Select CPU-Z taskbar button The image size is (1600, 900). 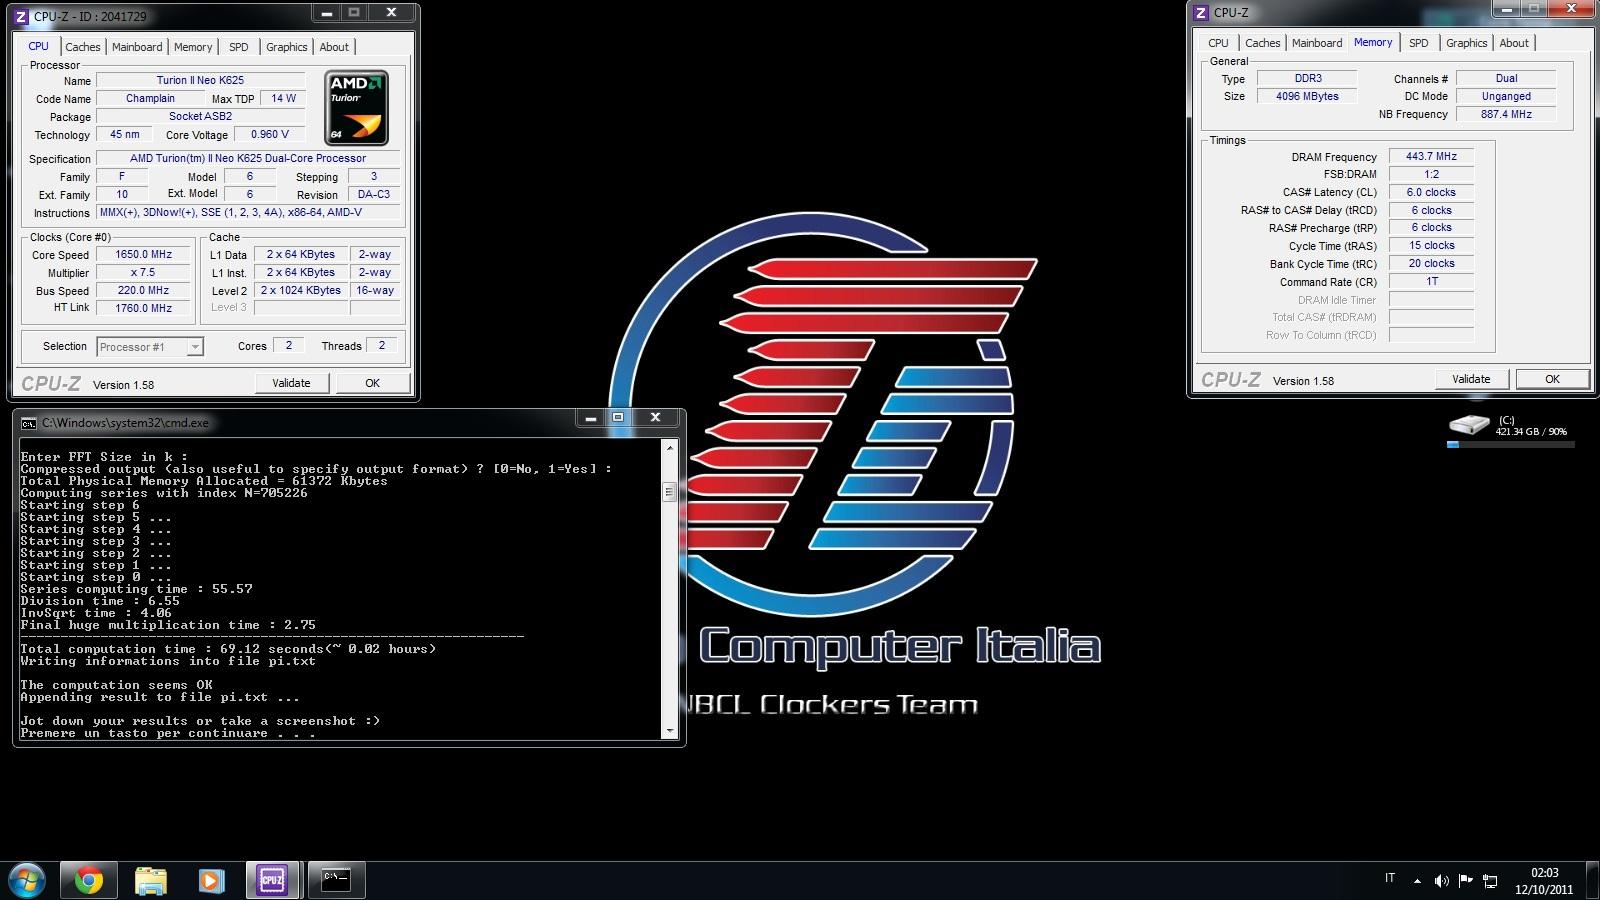pyautogui.click(x=272, y=880)
